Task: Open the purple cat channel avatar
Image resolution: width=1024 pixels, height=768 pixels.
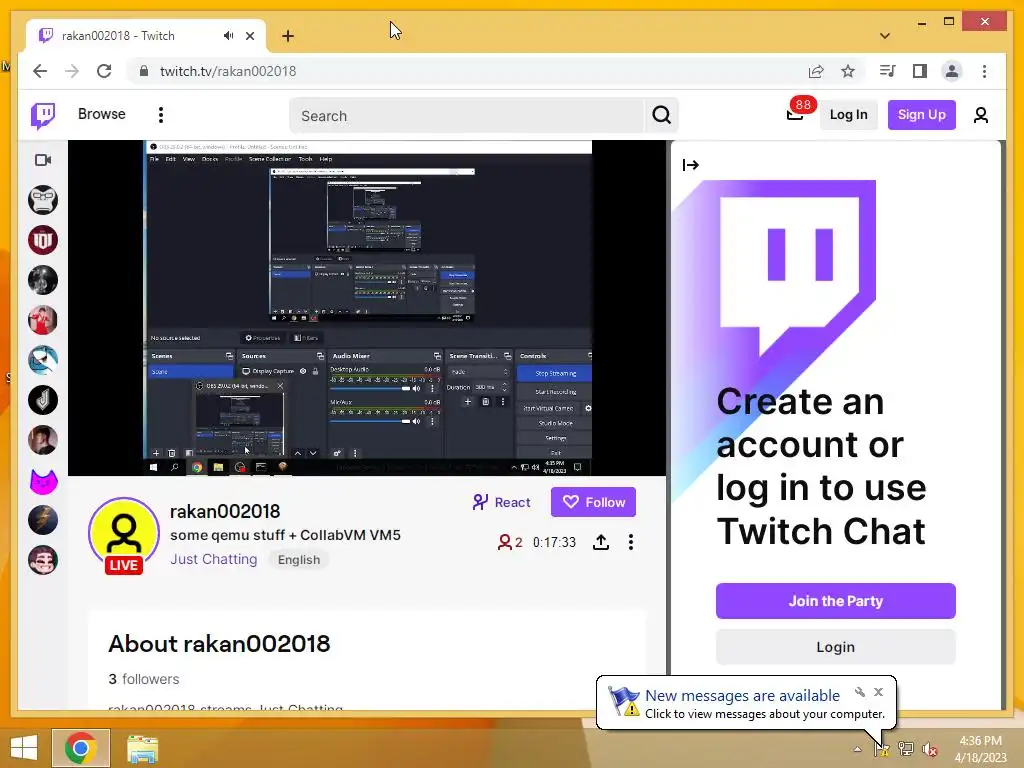Action: [43, 481]
